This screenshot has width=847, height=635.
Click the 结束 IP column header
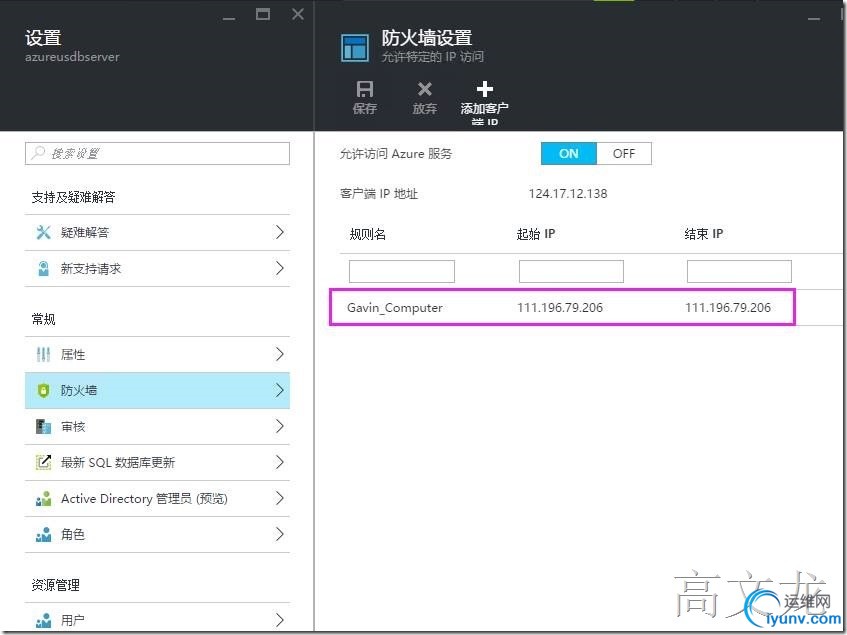point(704,234)
